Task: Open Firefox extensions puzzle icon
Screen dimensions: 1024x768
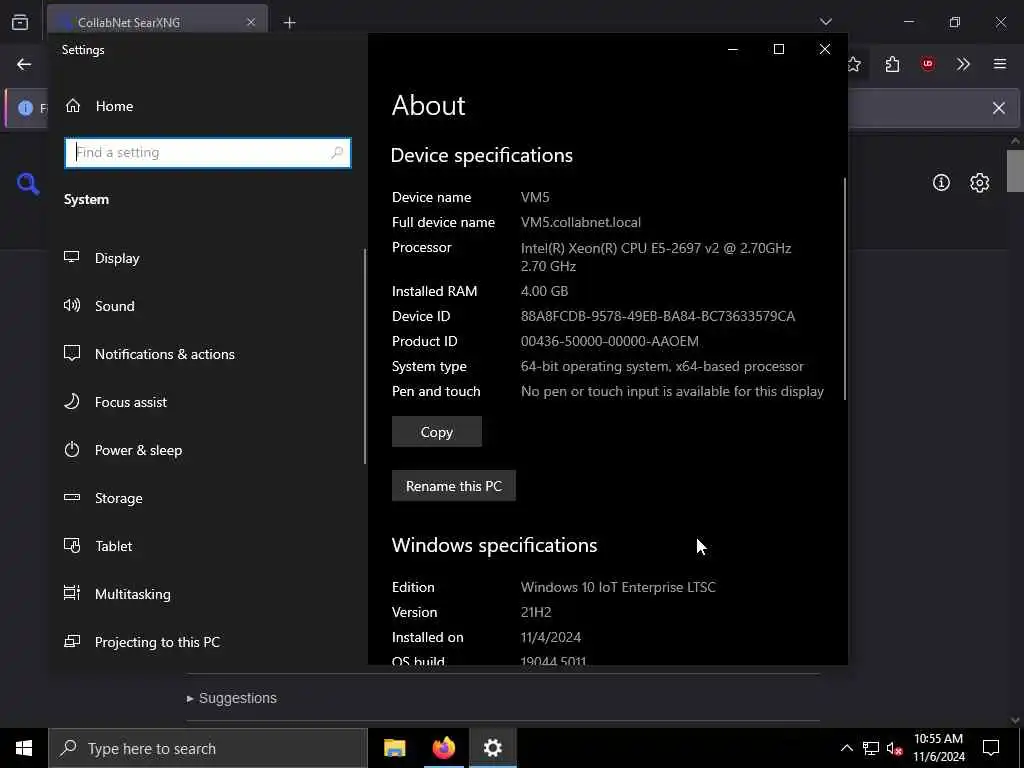Action: point(892,64)
